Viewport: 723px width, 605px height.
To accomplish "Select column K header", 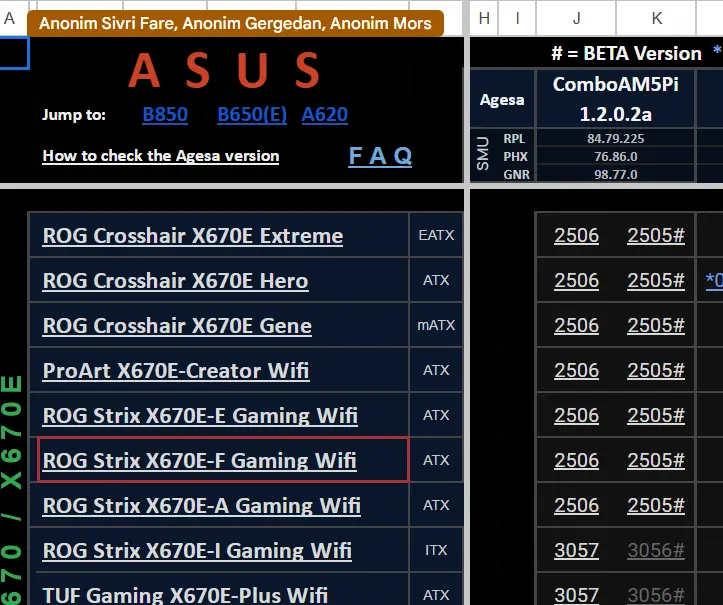I will [657, 18].
